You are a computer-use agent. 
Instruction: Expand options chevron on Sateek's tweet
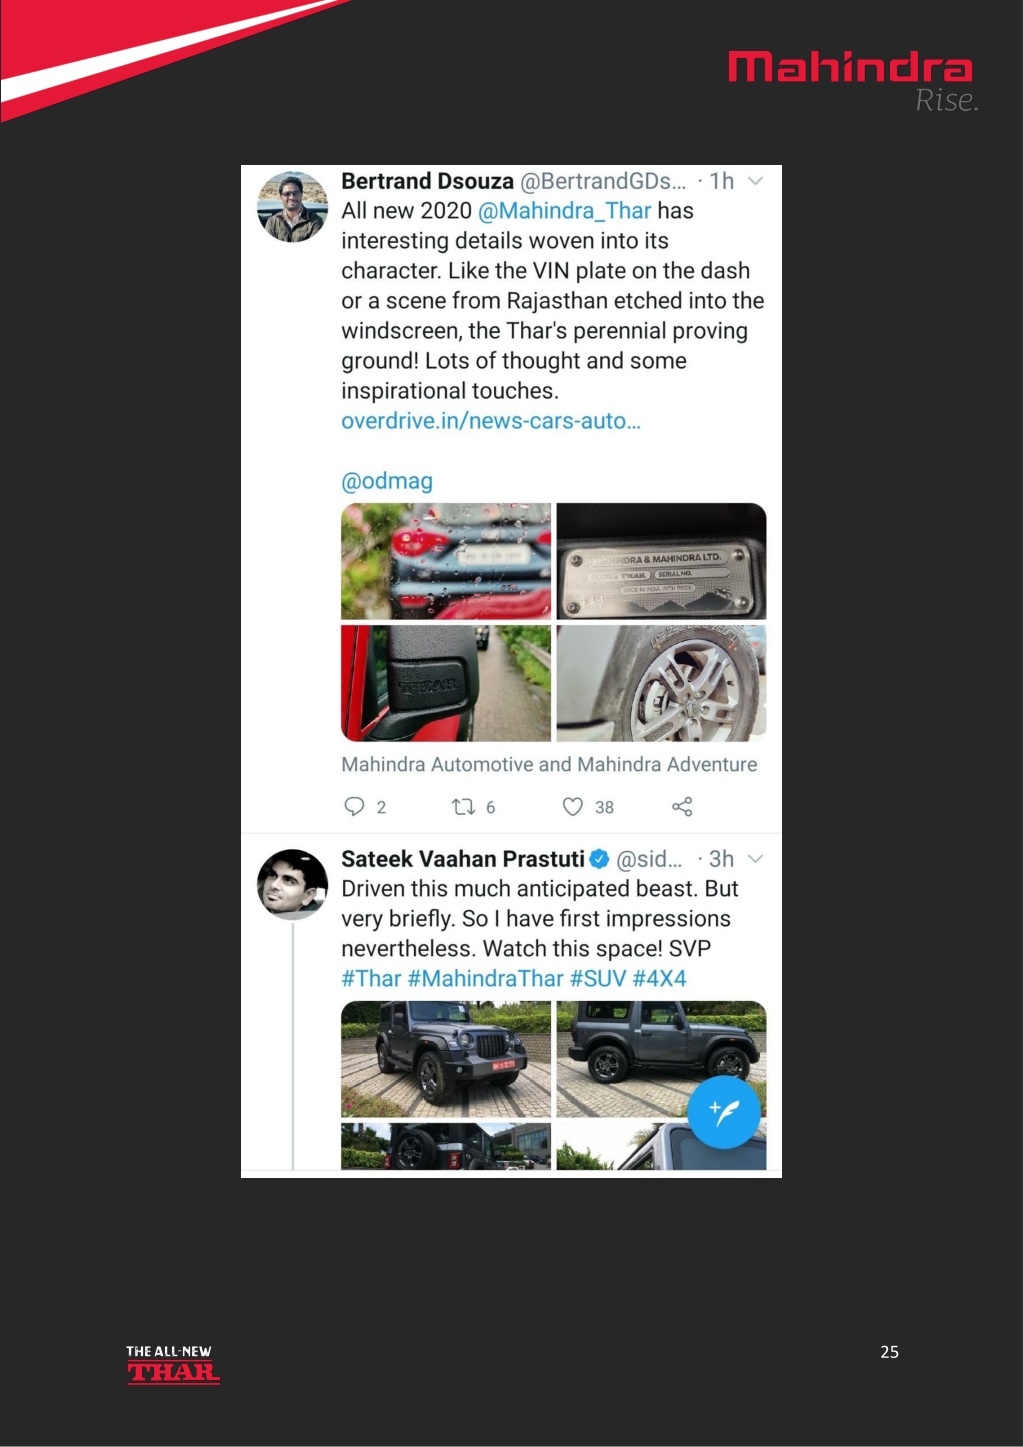(756, 859)
